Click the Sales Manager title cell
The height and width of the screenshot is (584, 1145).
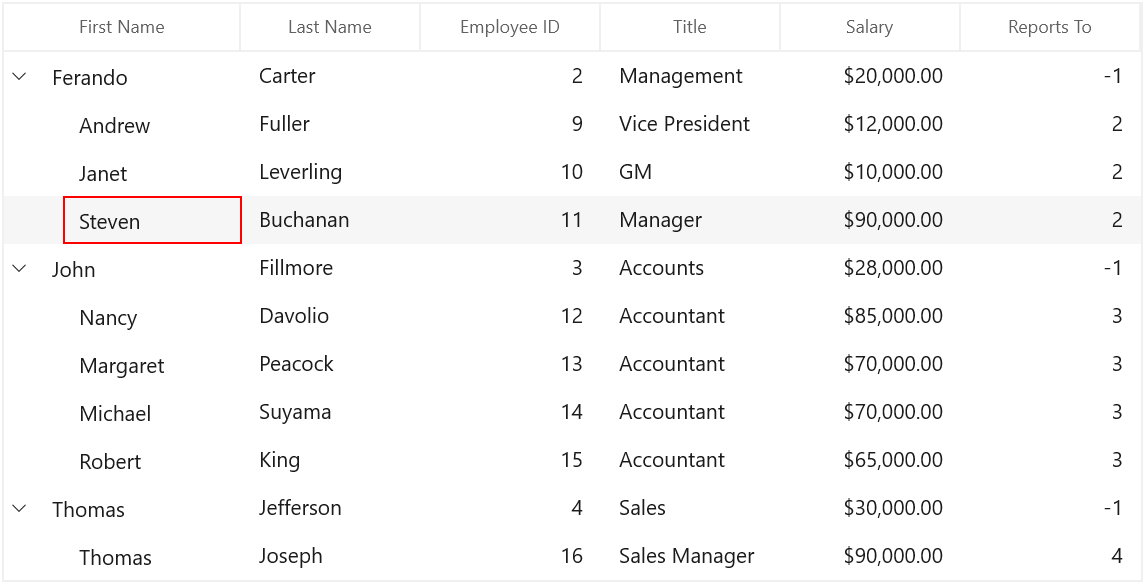[690, 556]
